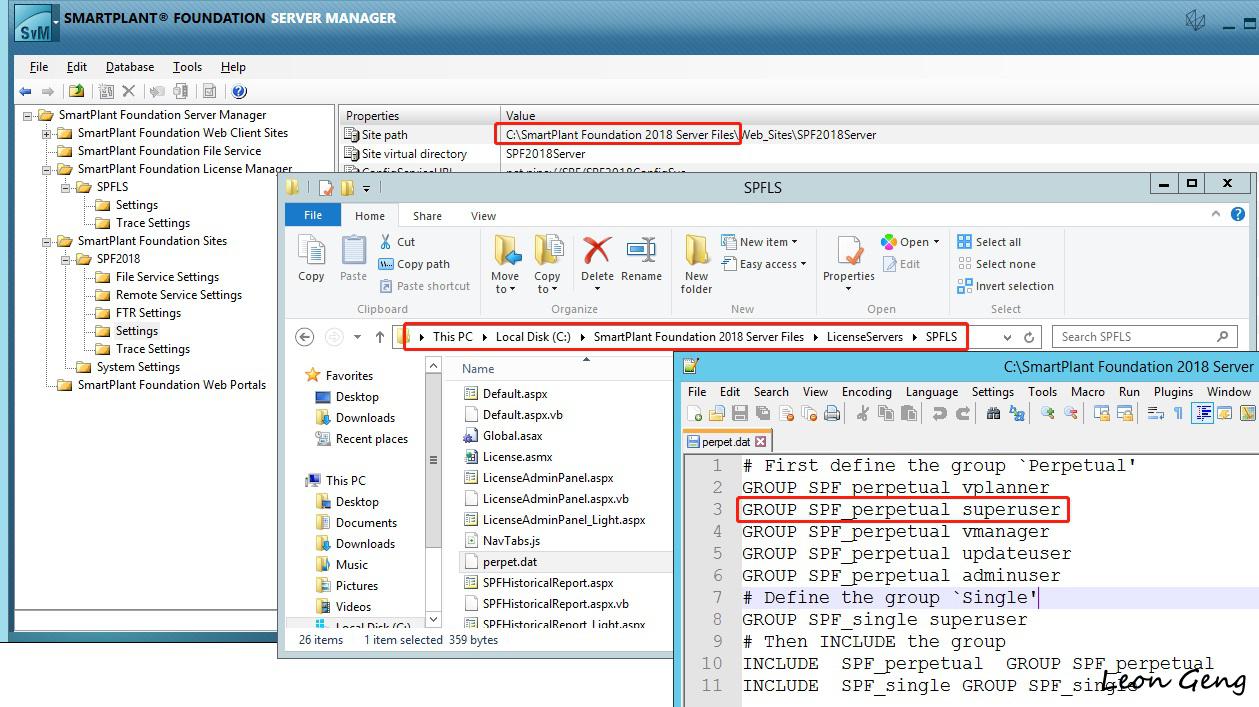Click Select all in the Explorer ribbon
1259x707 pixels.
coord(989,242)
